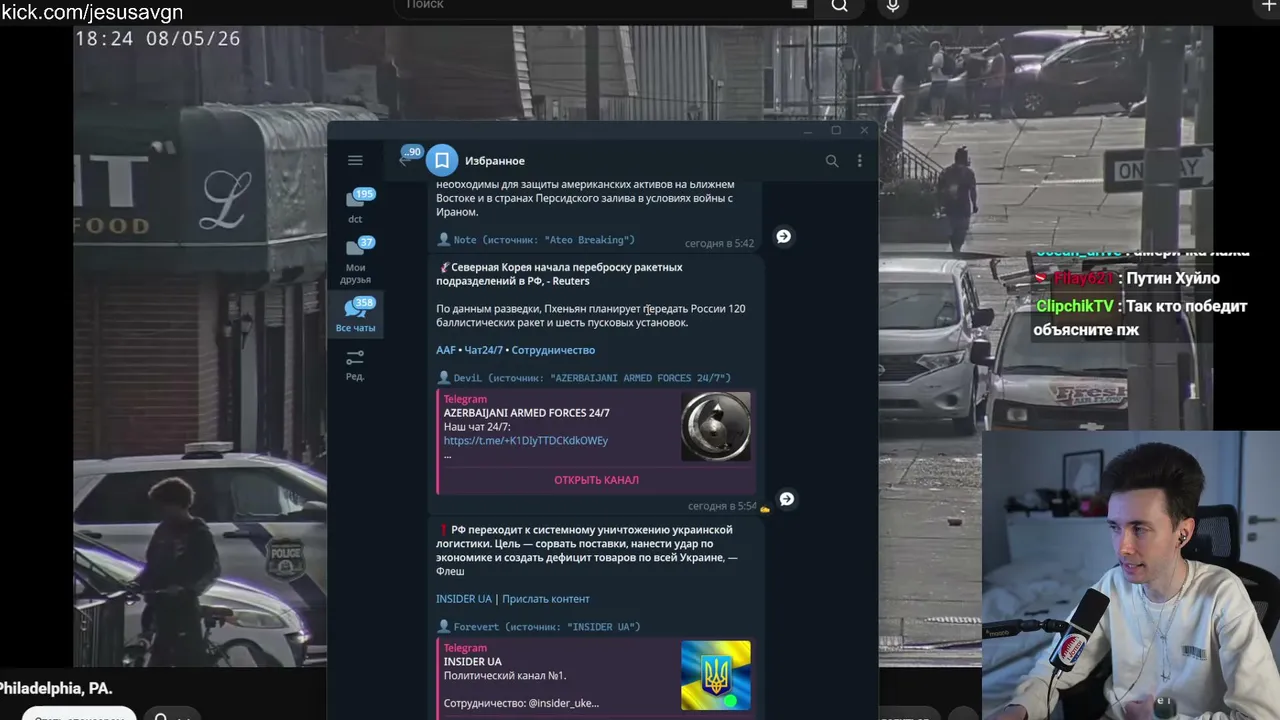Open the Мои друзья chat folder
The width and height of the screenshot is (1280, 720).
pos(357,261)
